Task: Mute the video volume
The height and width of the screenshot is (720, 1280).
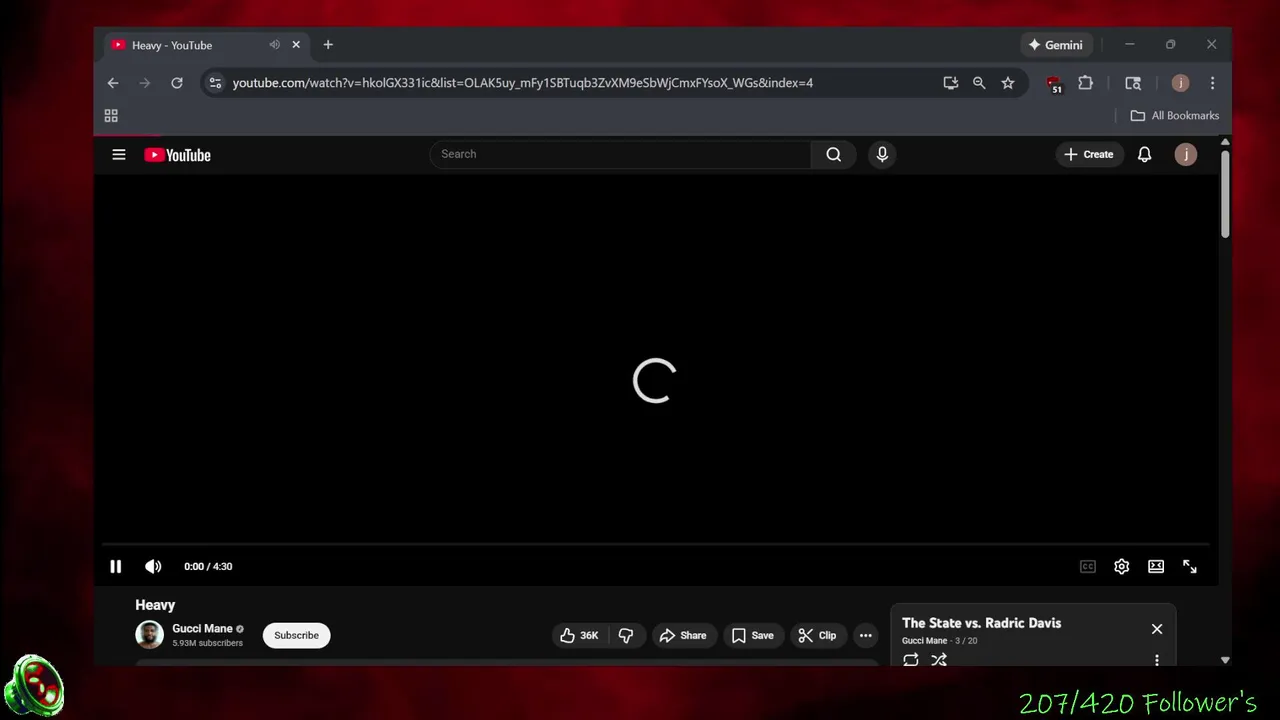Action: coord(153,566)
